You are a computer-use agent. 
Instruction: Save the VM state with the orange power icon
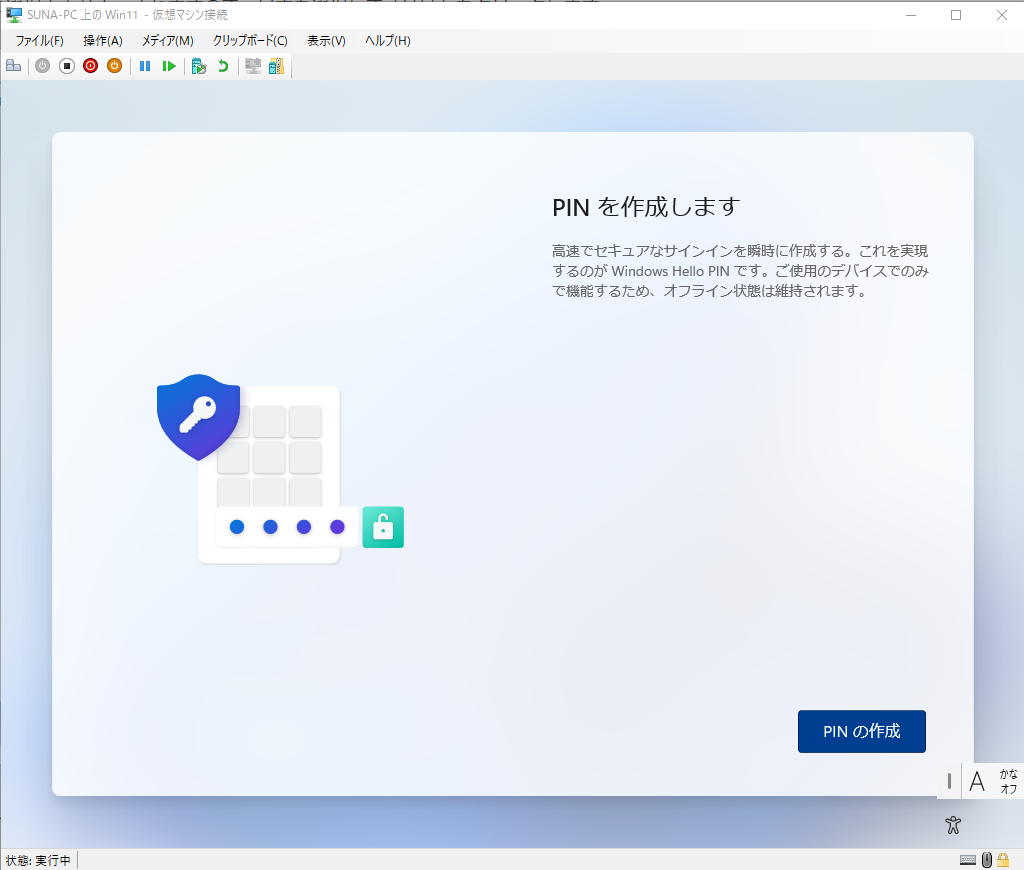pyautogui.click(x=114, y=66)
